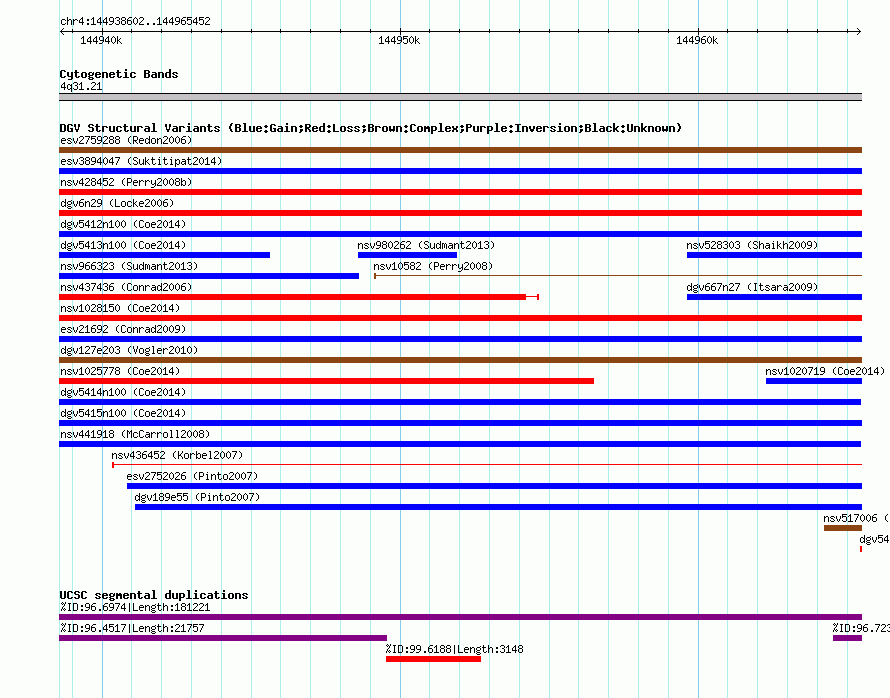Click variant nsv966323 (Sudmant2013) label
890x698 pixels.
(x=129, y=266)
